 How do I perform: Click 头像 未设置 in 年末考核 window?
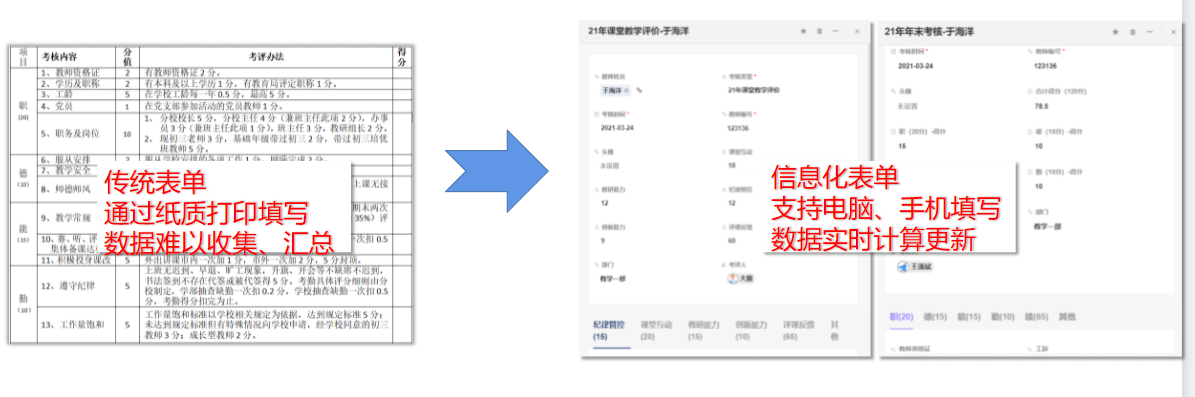click(x=908, y=106)
